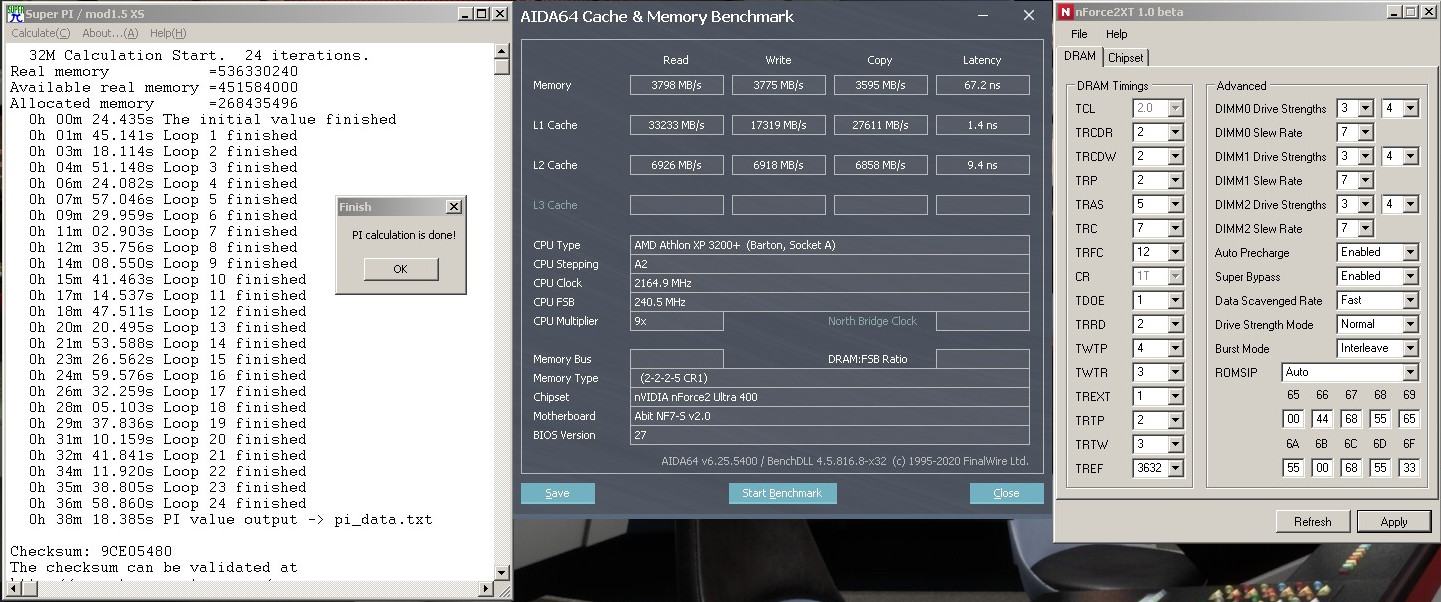Viewport: 1441px width, 602px height.
Task: Open the DIMM0 Slew Rate dropdown
Action: [x=1366, y=132]
